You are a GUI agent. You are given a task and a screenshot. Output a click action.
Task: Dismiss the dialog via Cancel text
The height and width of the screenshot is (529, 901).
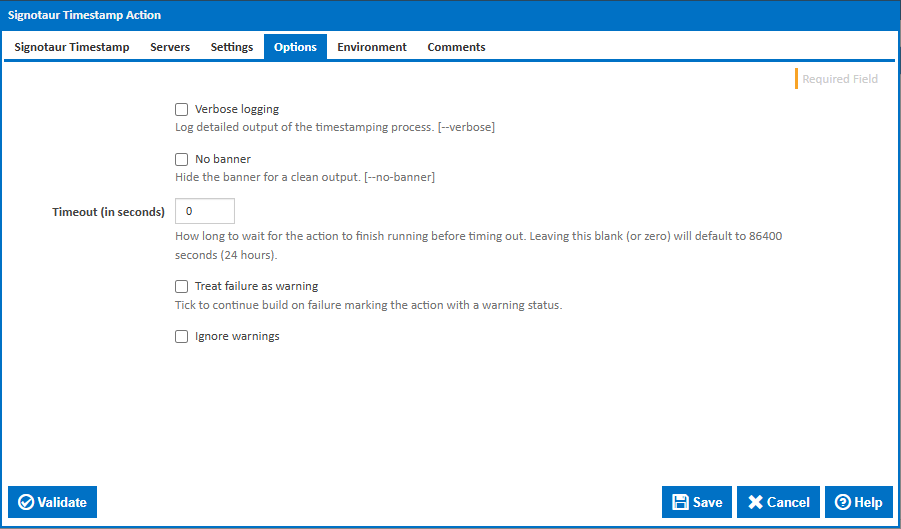(x=789, y=502)
